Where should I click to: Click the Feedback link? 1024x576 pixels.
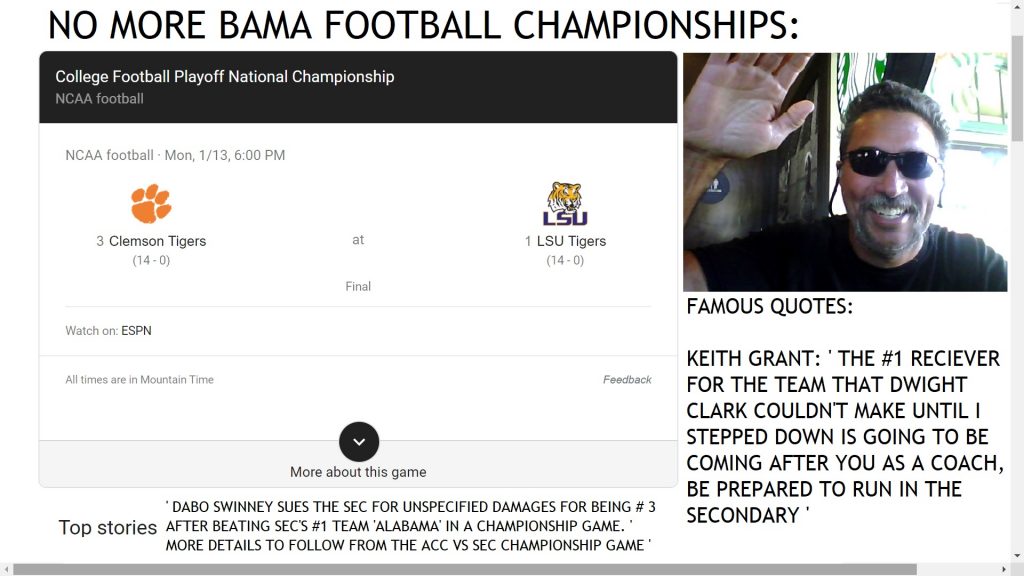click(627, 380)
